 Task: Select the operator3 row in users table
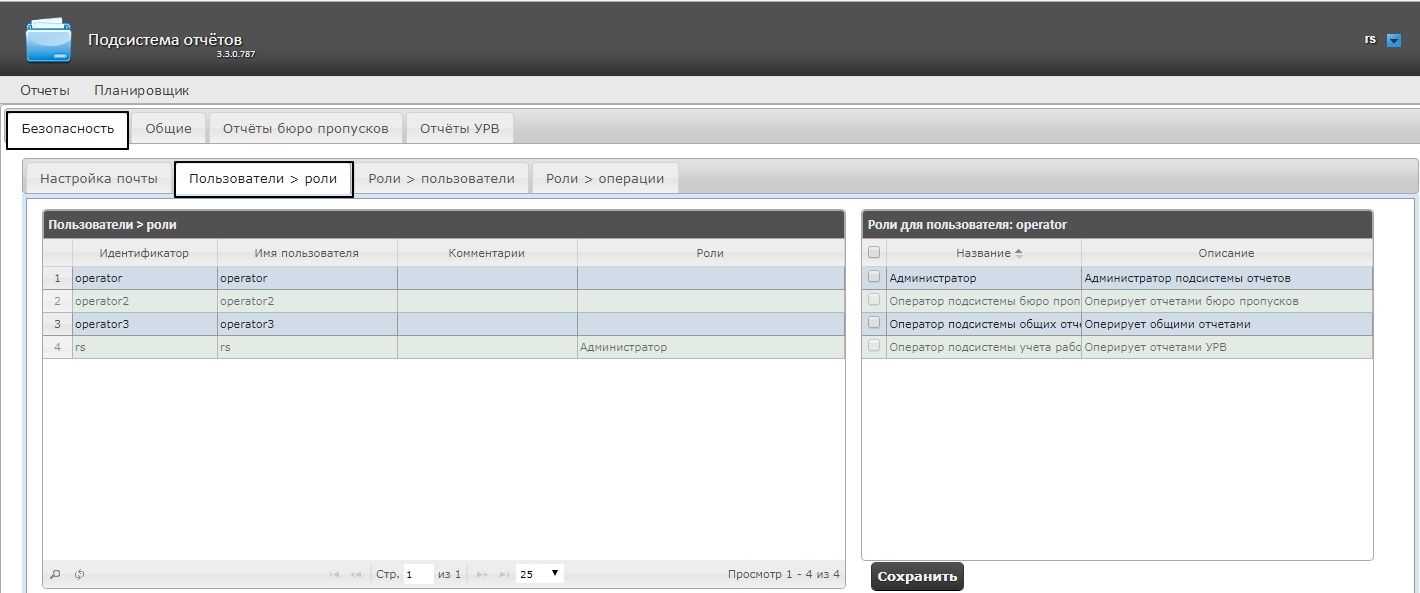coord(443,324)
